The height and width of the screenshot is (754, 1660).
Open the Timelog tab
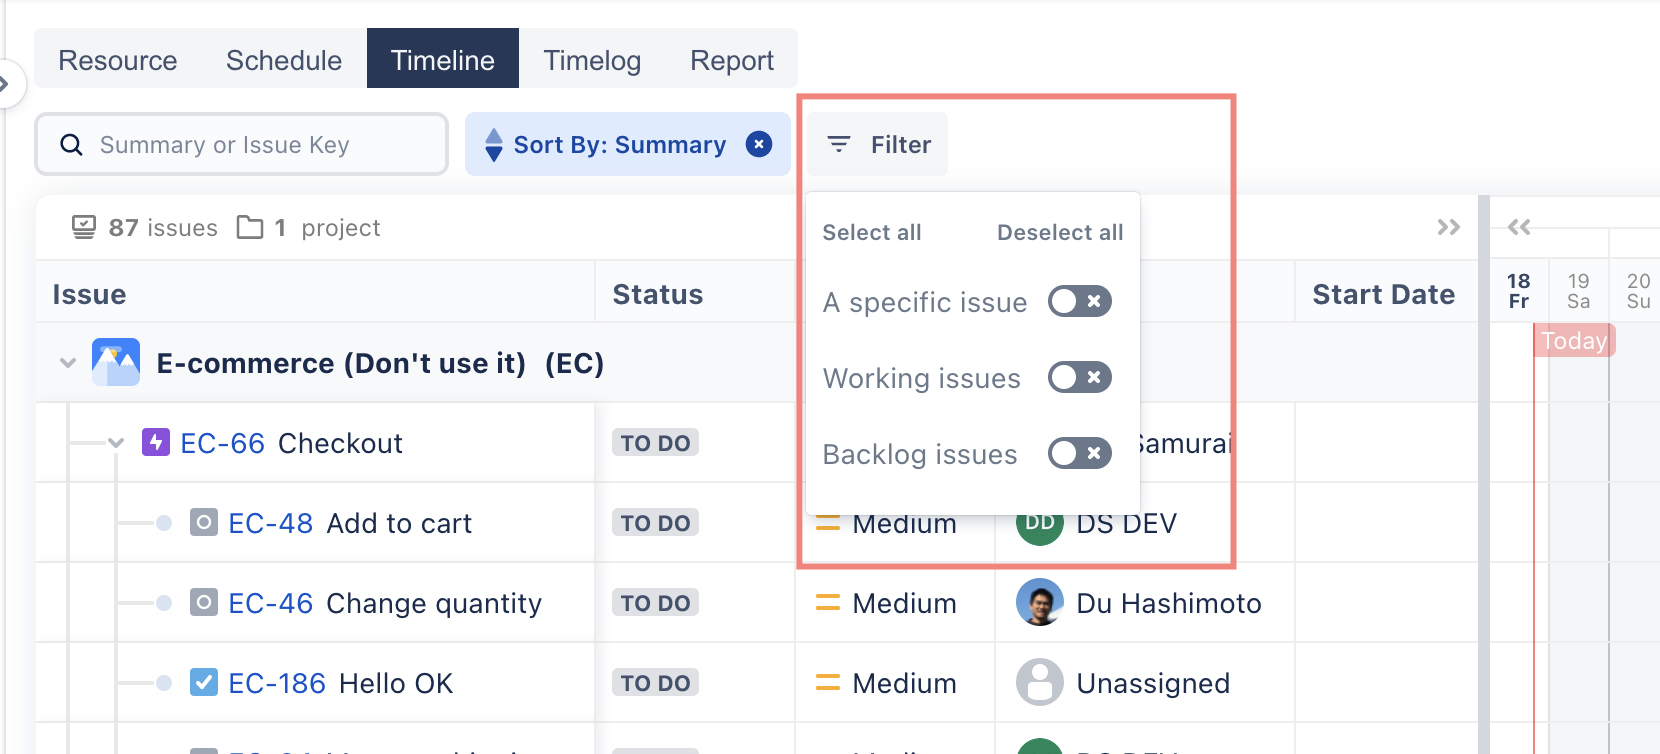[x=592, y=60]
